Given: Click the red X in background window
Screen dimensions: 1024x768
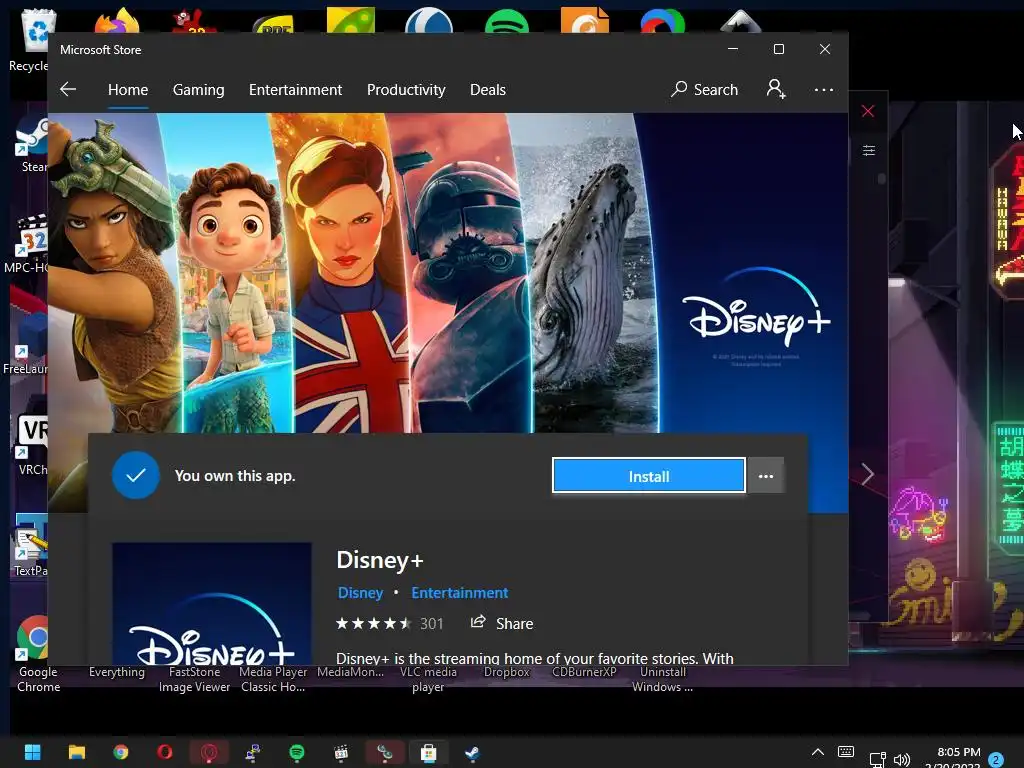Looking at the screenshot, I should coord(868,111).
